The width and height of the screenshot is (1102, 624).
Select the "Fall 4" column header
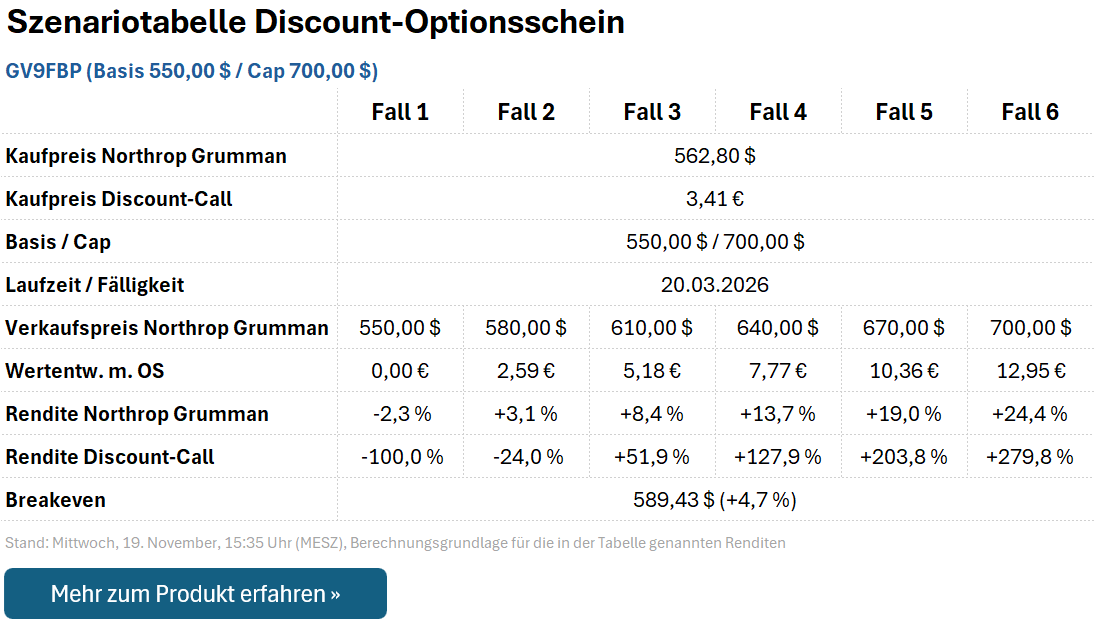tap(778, 112)
